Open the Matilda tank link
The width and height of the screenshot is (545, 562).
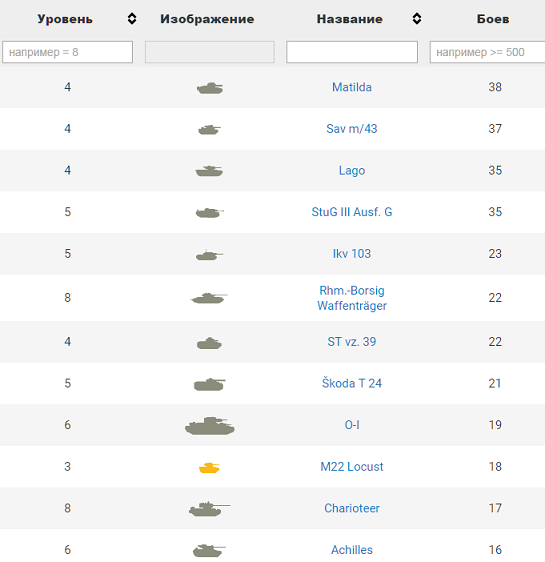pyautogui.click(x=352, y=87)
